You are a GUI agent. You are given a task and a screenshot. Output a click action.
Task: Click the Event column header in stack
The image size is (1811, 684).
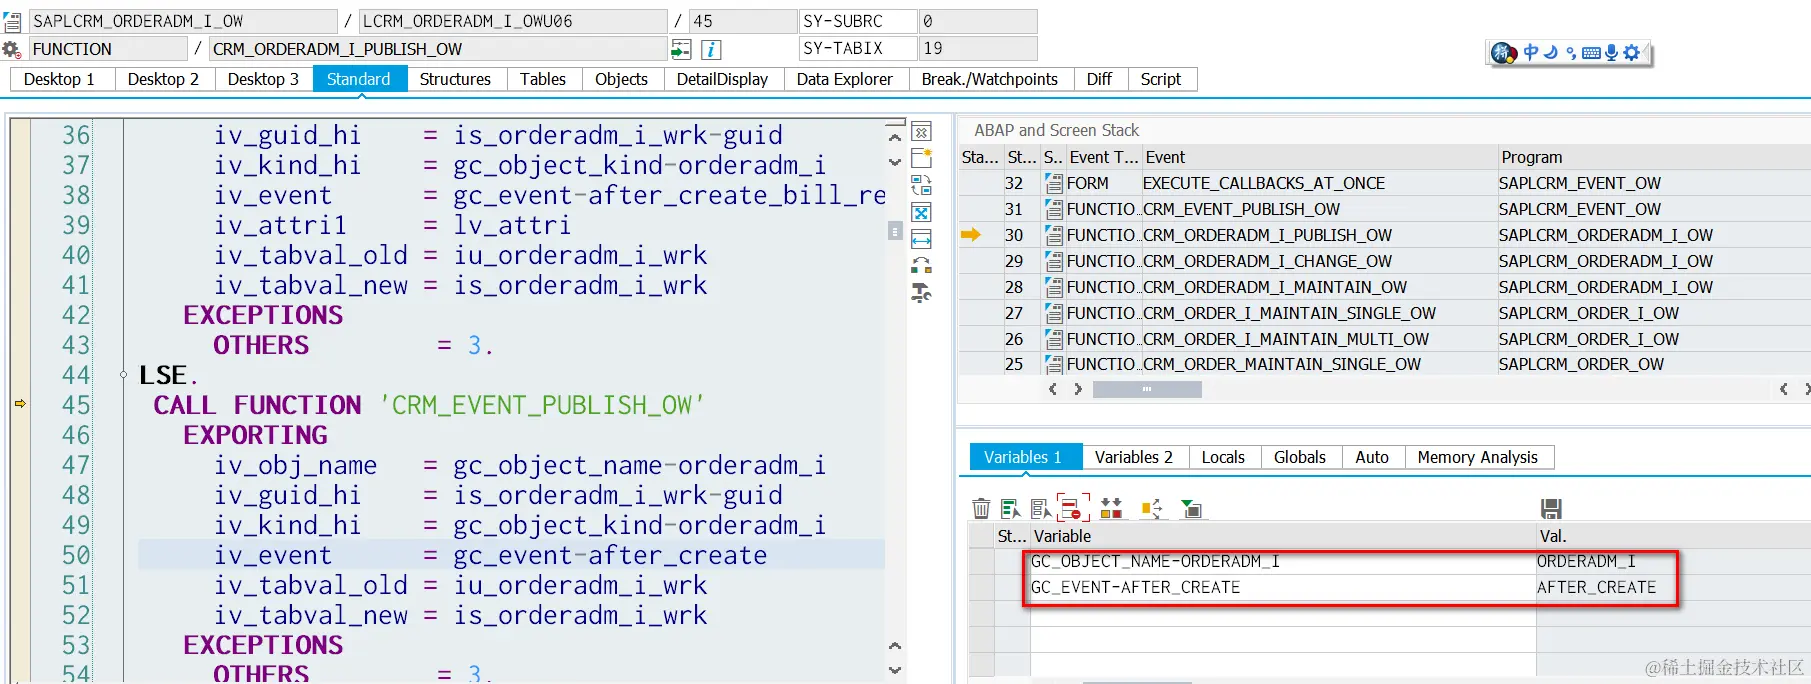click(x=1318, y=157)
